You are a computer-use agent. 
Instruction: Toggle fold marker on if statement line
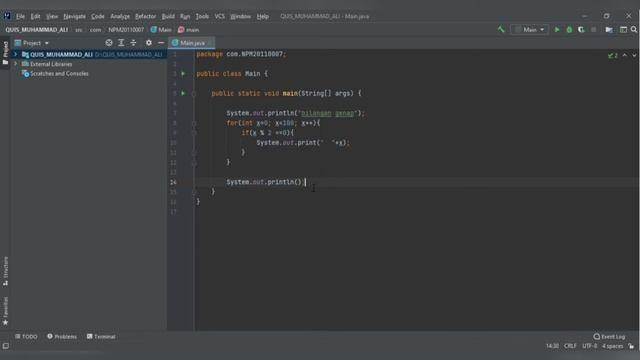[194, 133]
